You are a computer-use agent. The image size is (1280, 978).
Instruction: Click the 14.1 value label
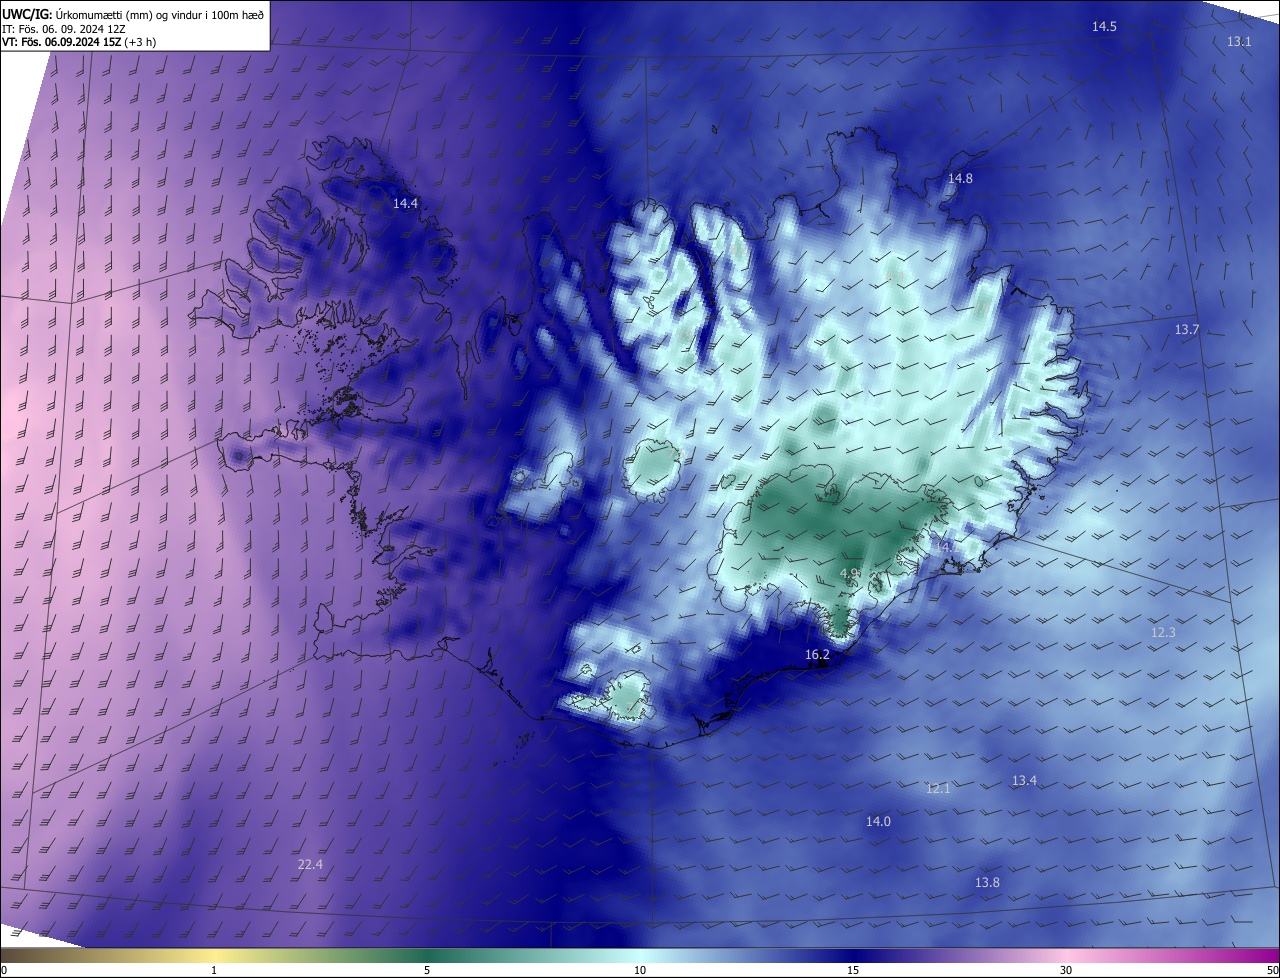point(946,547)
